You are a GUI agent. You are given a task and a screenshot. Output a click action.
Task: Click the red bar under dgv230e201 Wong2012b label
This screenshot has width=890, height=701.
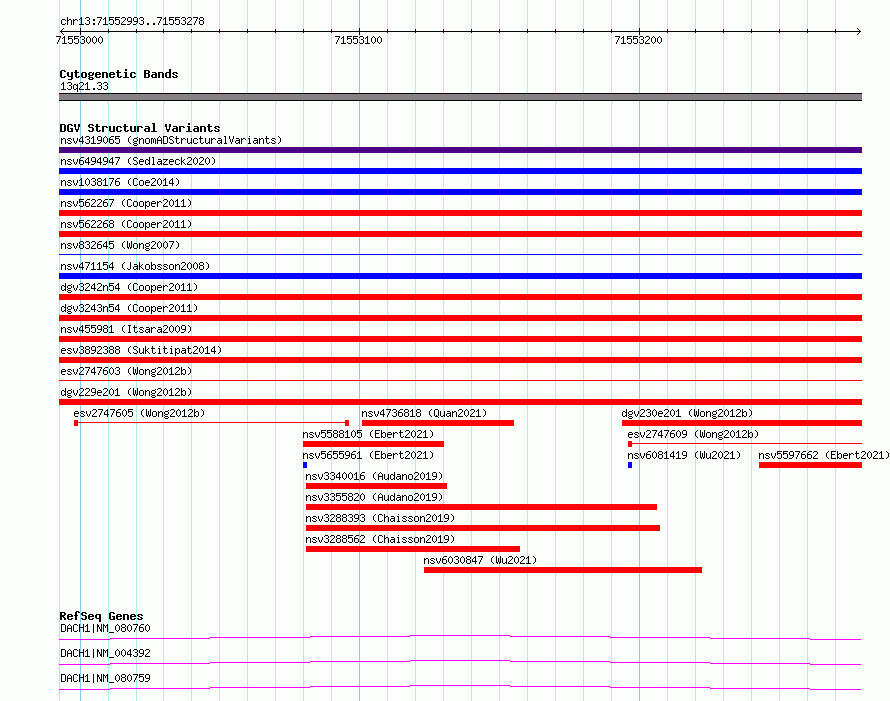point(742,423)
